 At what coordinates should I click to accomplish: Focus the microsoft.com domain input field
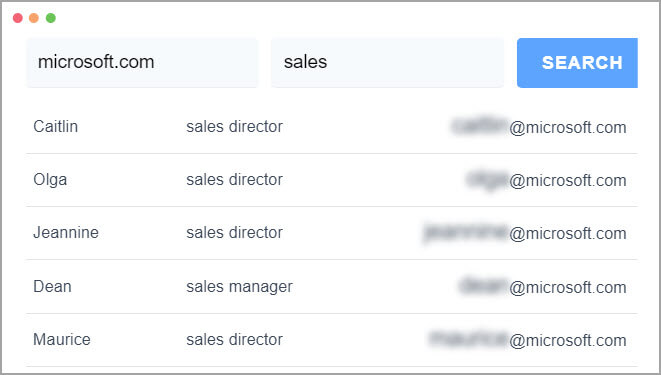pos(142,63)
